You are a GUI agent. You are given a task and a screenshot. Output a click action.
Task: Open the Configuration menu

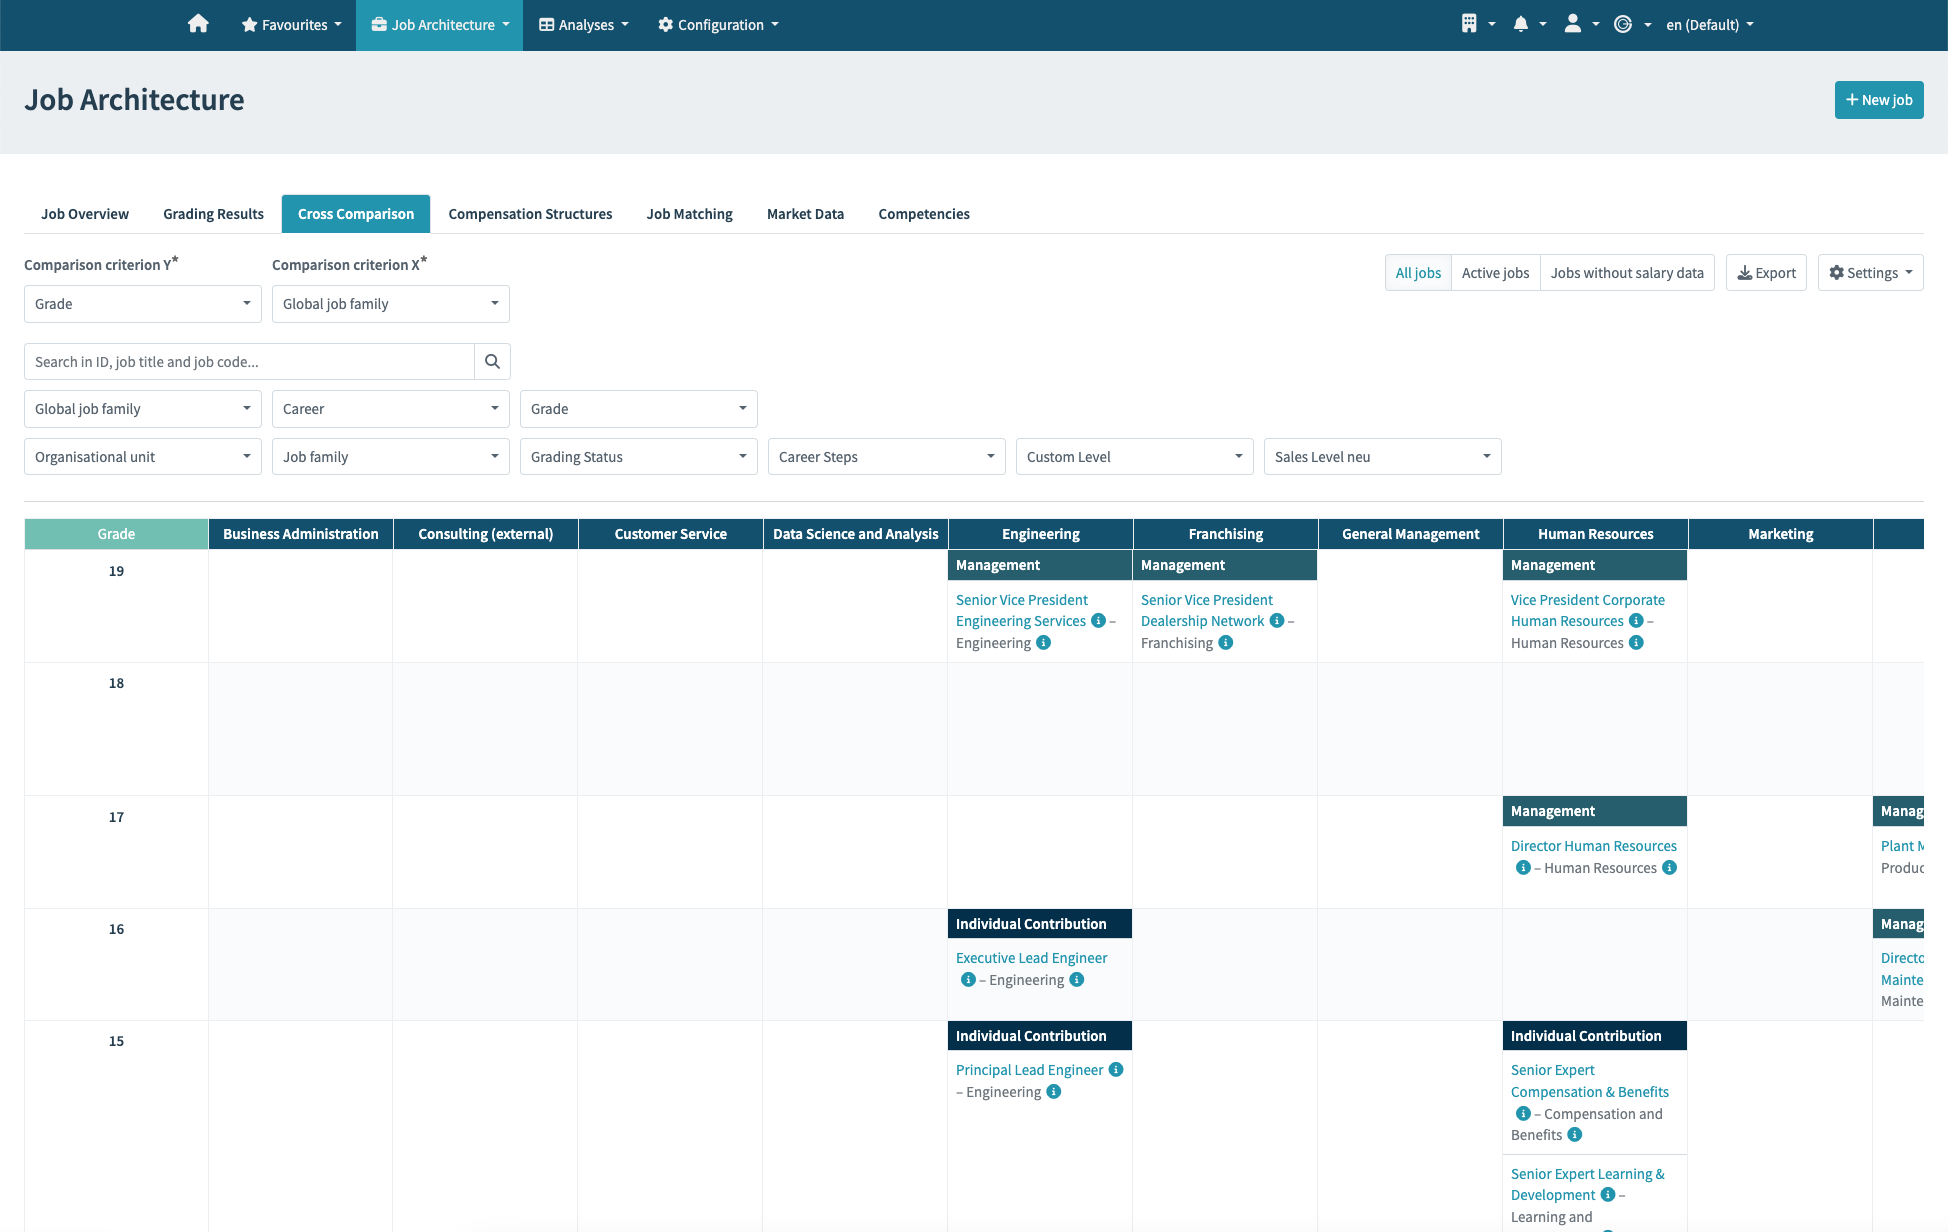coord(718,25)
